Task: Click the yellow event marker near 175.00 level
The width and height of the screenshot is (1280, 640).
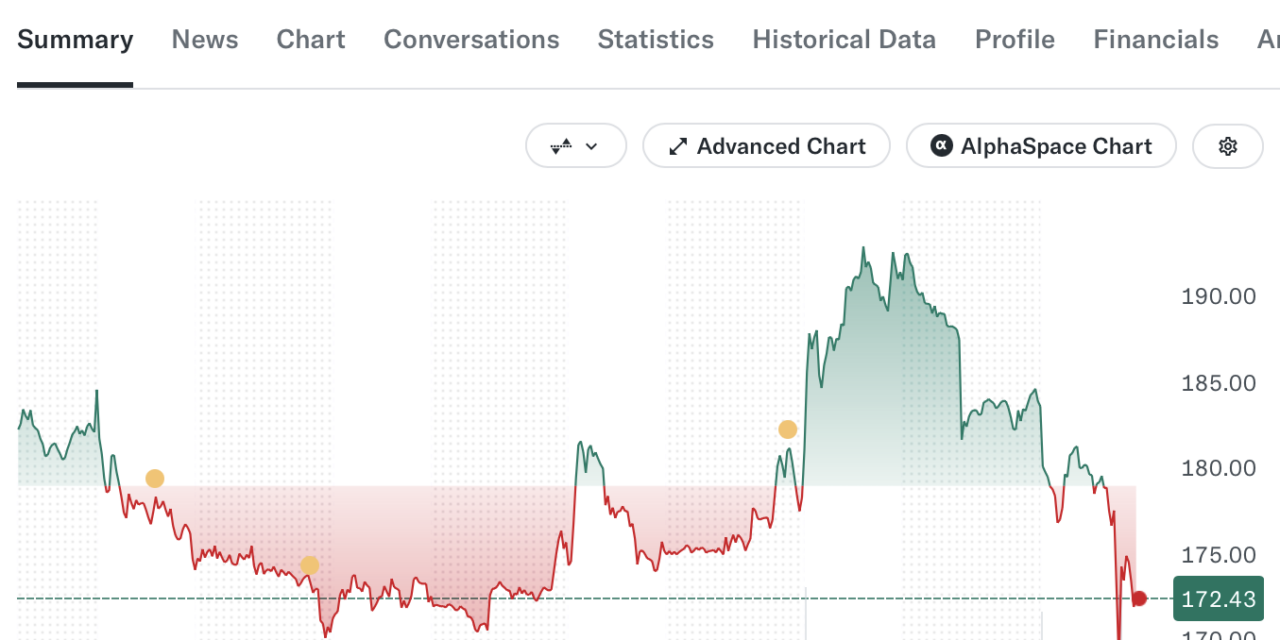Action: pyautogui.click(x=310, y=566)
